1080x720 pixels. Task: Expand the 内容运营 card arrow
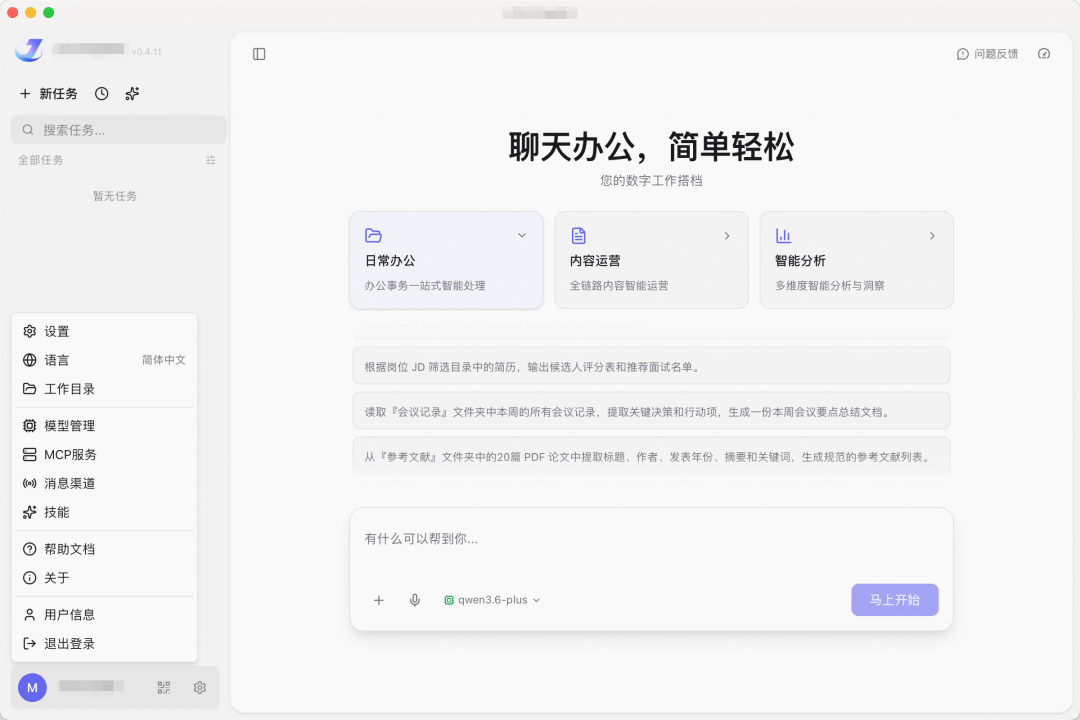pyautogui.click(x=727, y=236)
